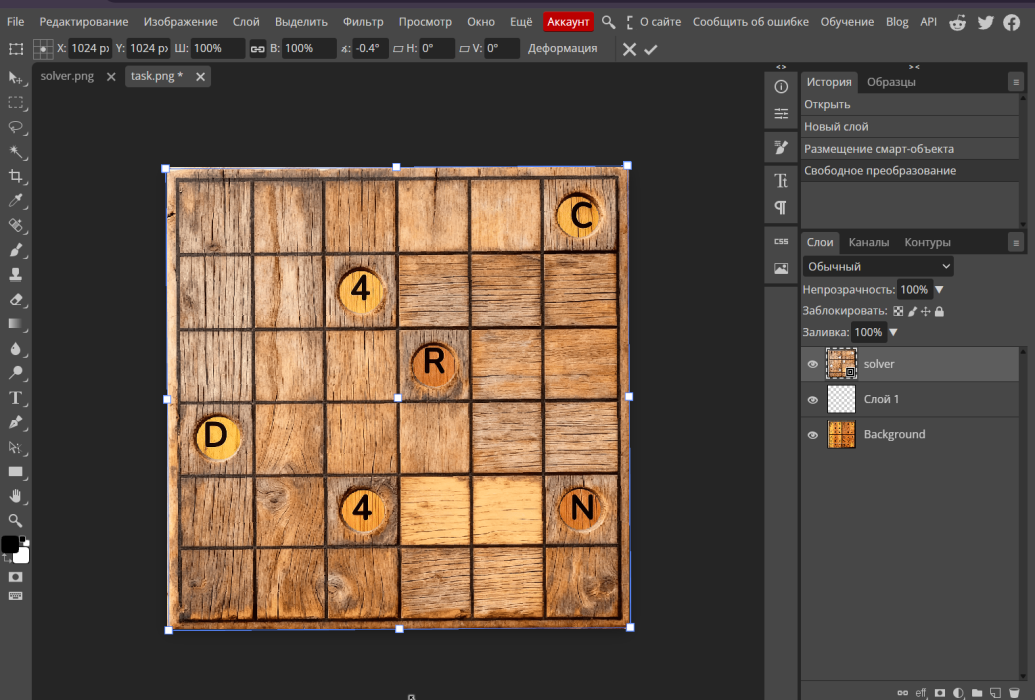This screenshot has height=700, width=1035.
Task: Click the Деформация warp button
Action: coord(562,48)
